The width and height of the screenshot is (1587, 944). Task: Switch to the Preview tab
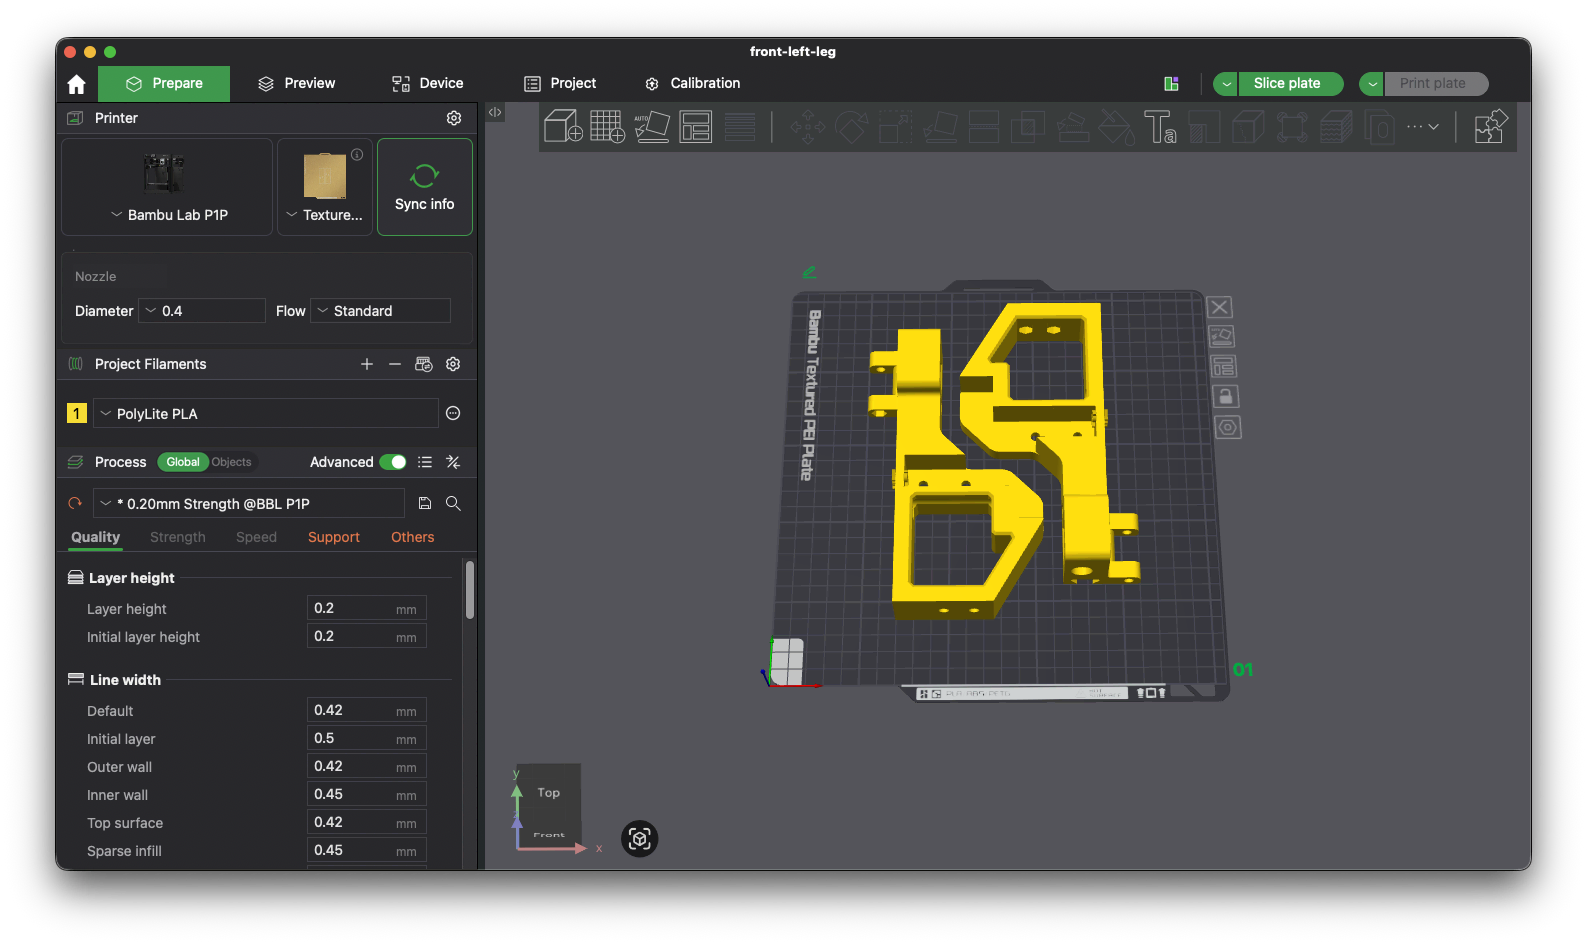click(x=296, y=84)
